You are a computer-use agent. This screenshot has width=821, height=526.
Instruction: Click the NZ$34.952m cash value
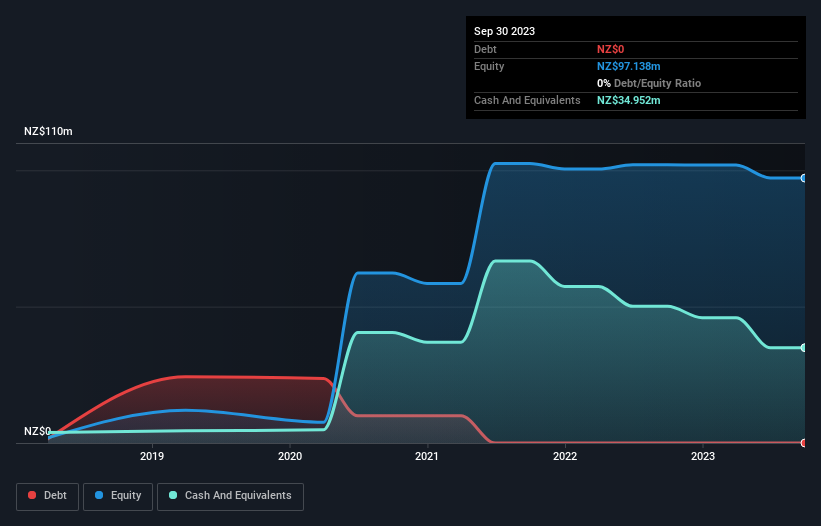tap(628, 100)
